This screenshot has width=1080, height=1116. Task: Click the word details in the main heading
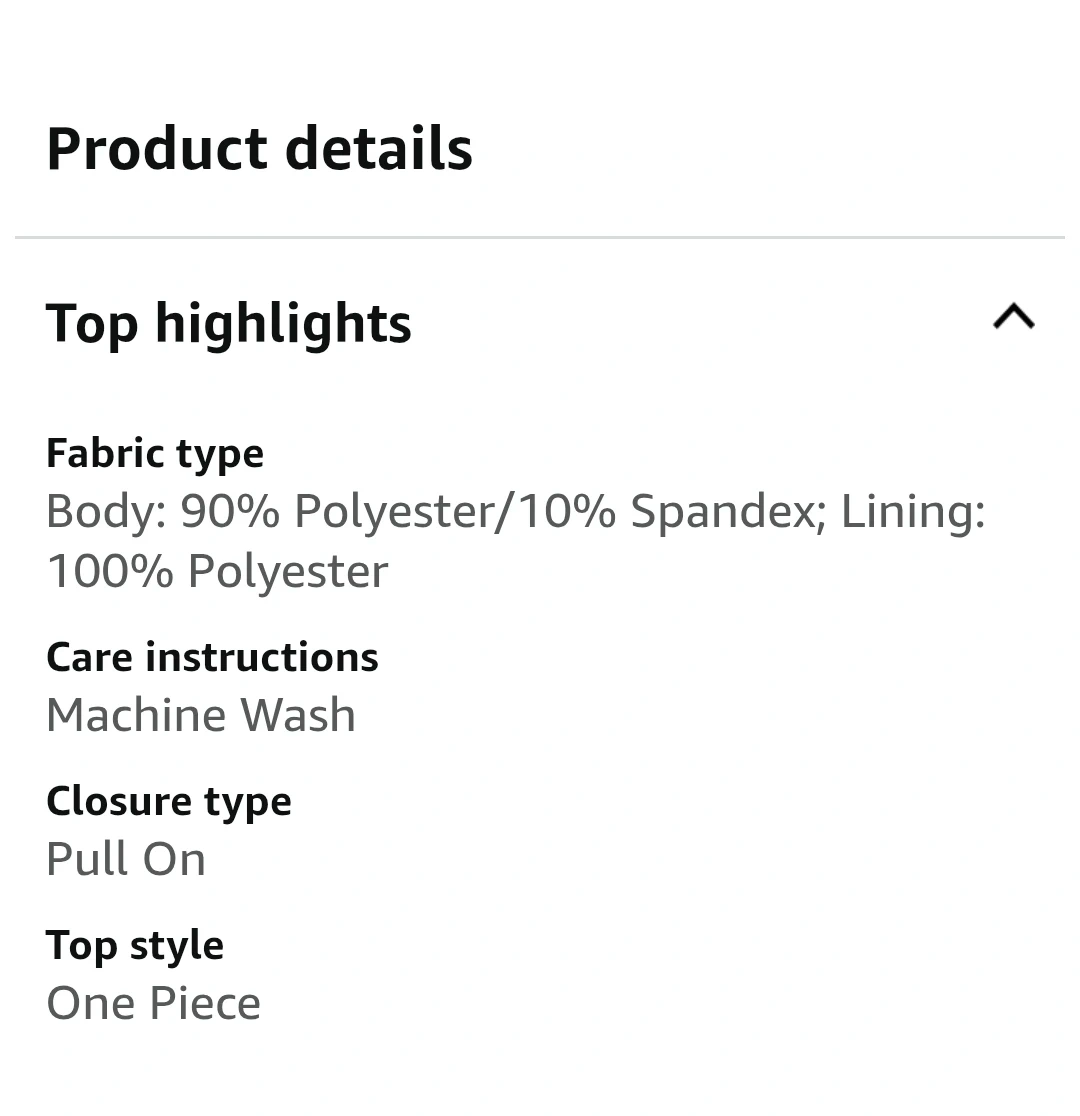[378, 149]
